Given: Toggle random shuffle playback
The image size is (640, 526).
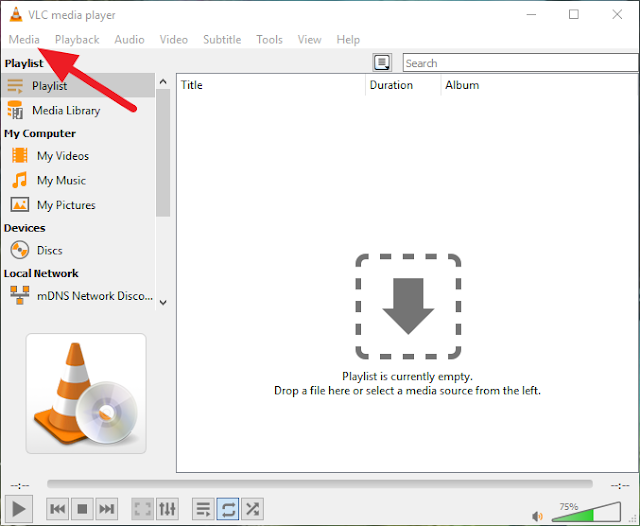Looking at the screenshot, I should click(252, 509).
